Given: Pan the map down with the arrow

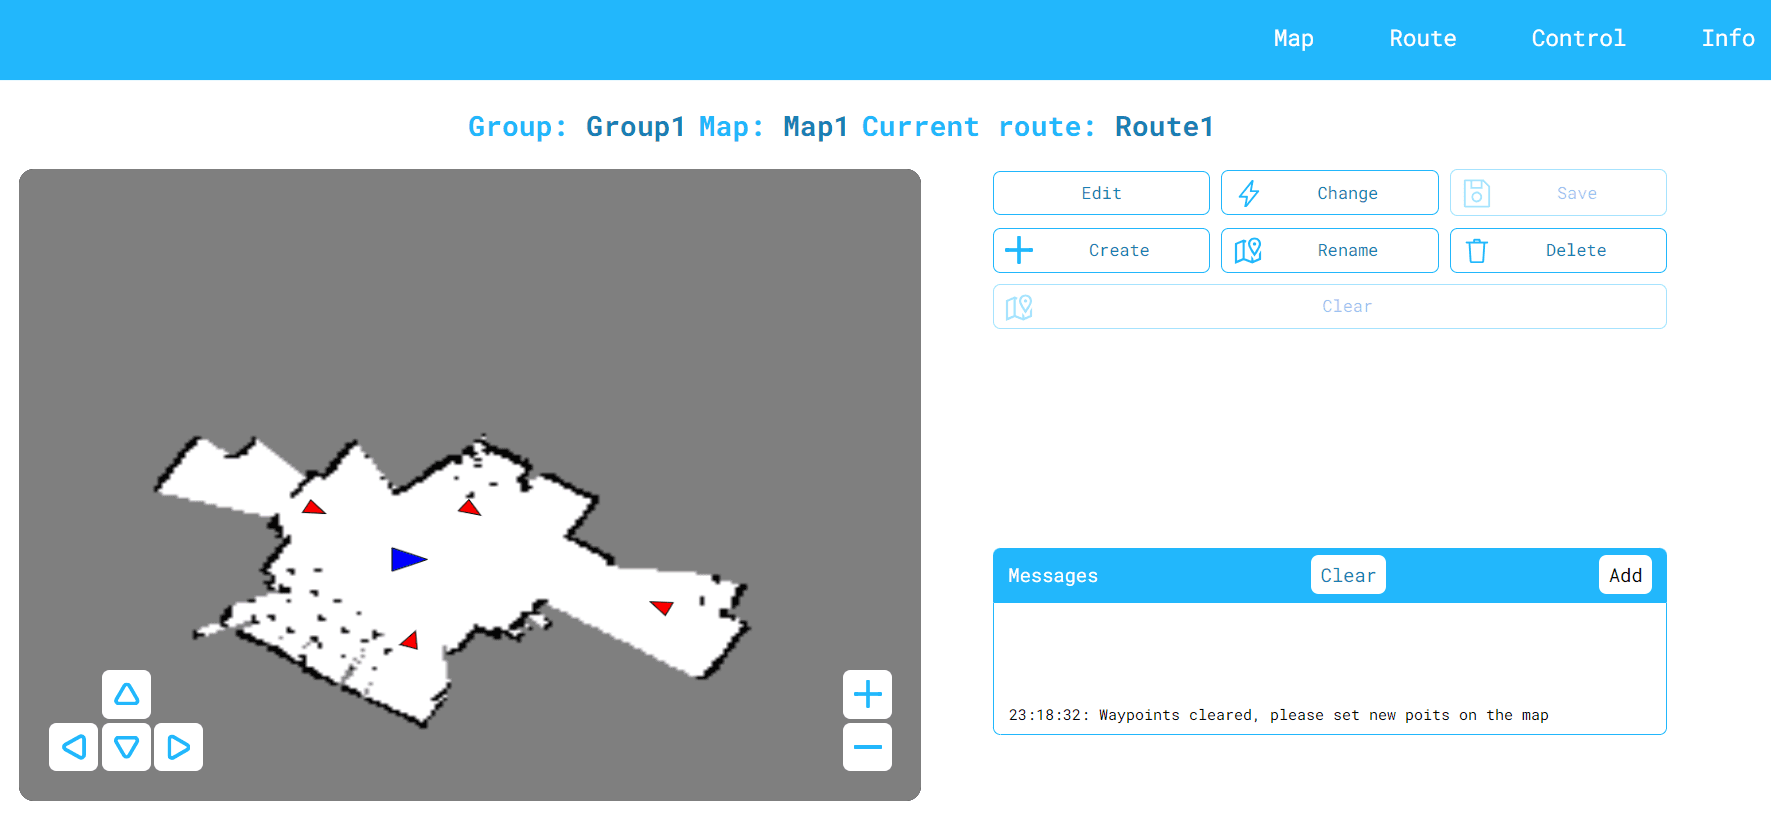Looking at the screenshot, I should point(126,747).
